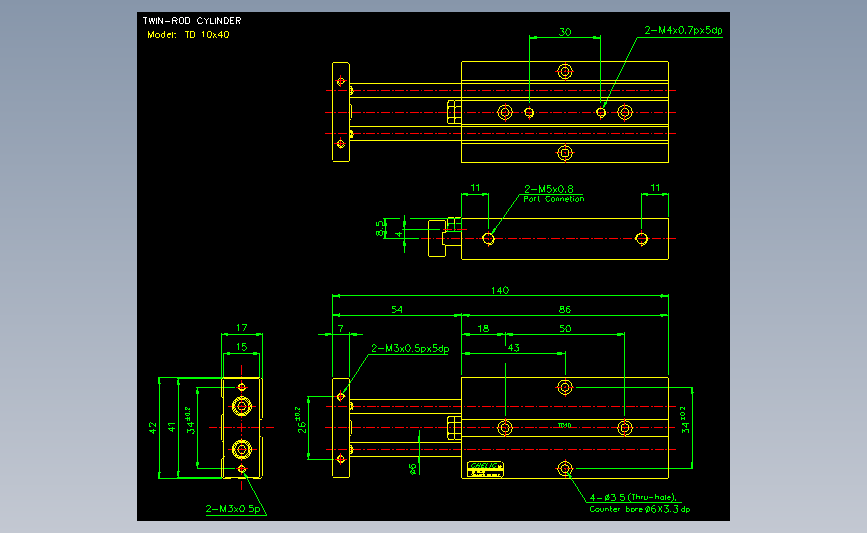This screenshot has width=867, height=533.
Task: Click the 41 height dimension
Action: click(x=172, y=427)
